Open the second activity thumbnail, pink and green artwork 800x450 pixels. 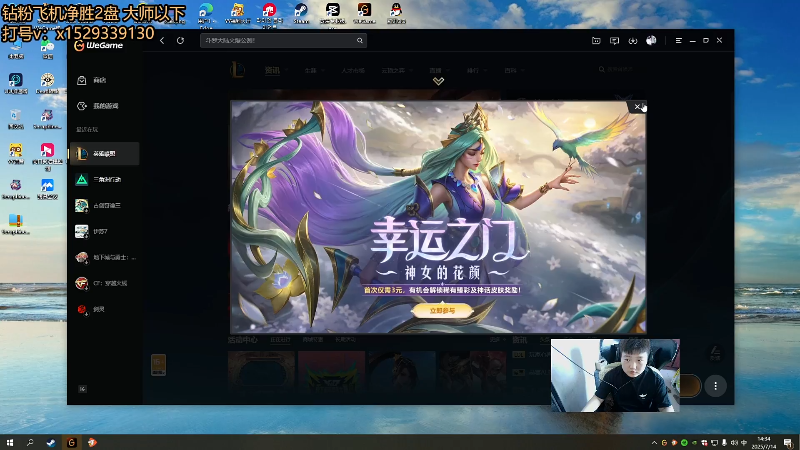[332, 371]
